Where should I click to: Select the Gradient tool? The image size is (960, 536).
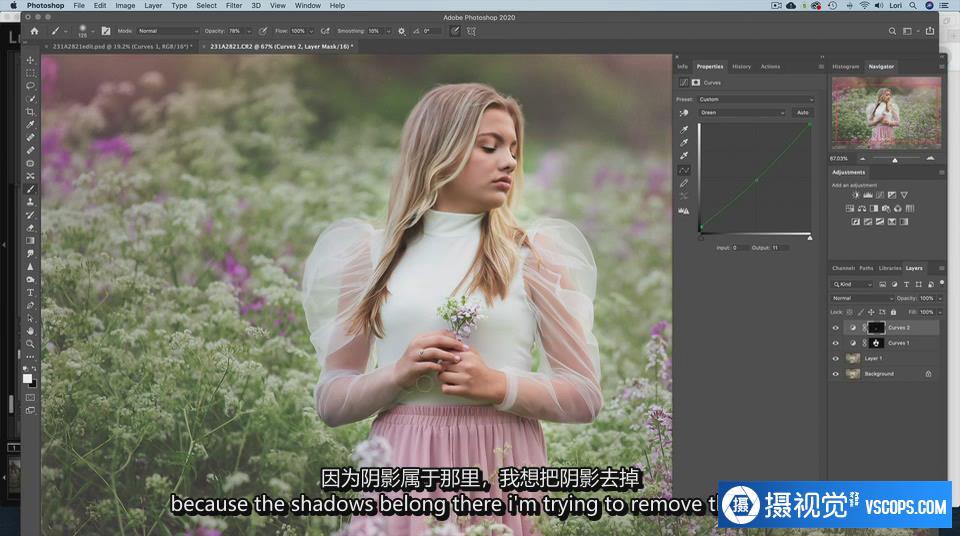click(x=30, y=241)
